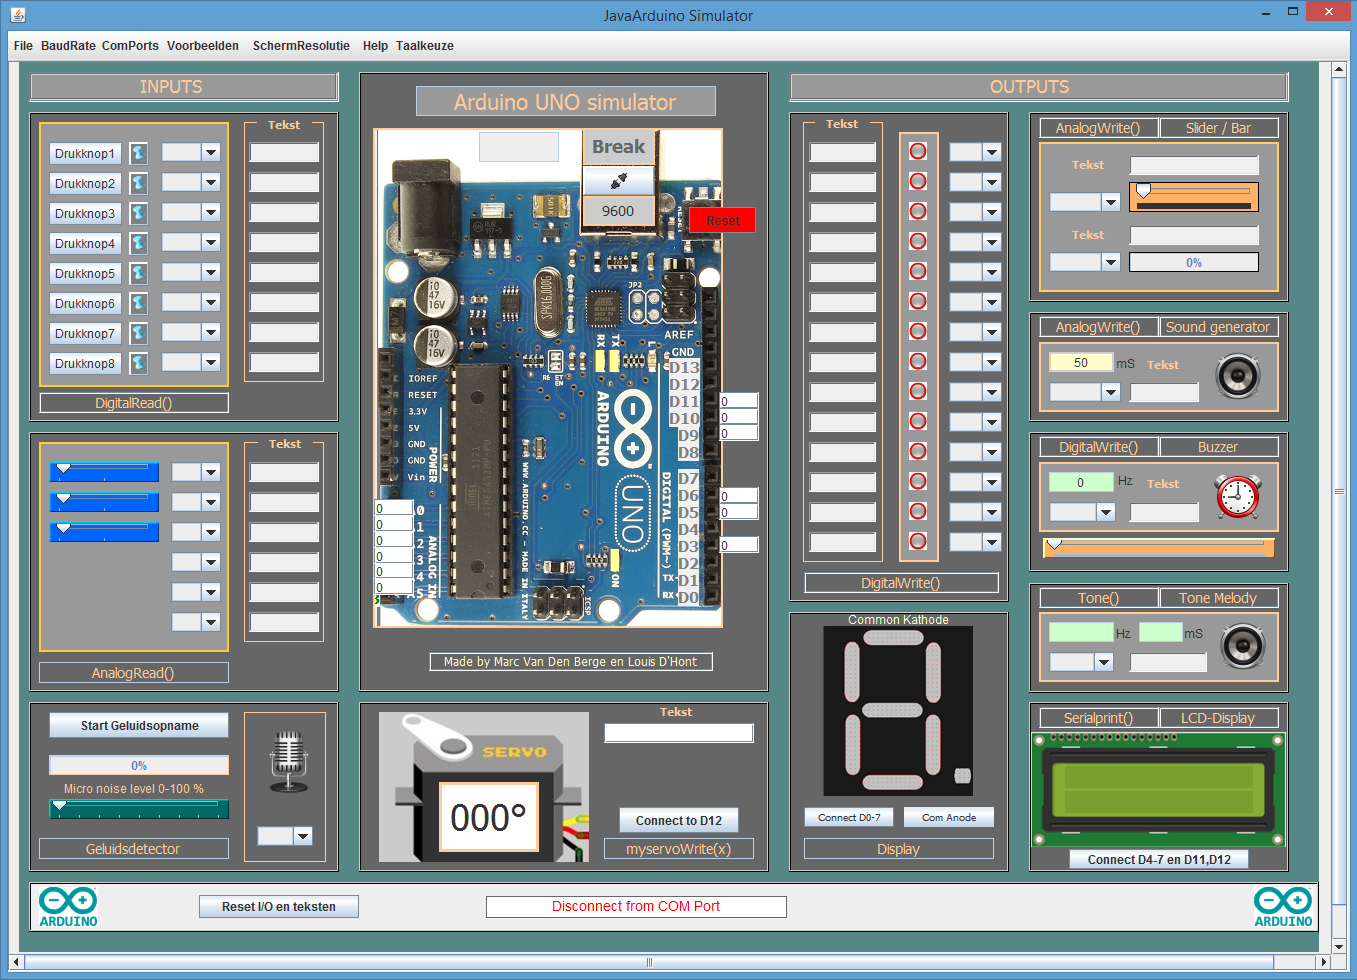Click Connect D4-7 en D11,D12 button

[1159, 860]
